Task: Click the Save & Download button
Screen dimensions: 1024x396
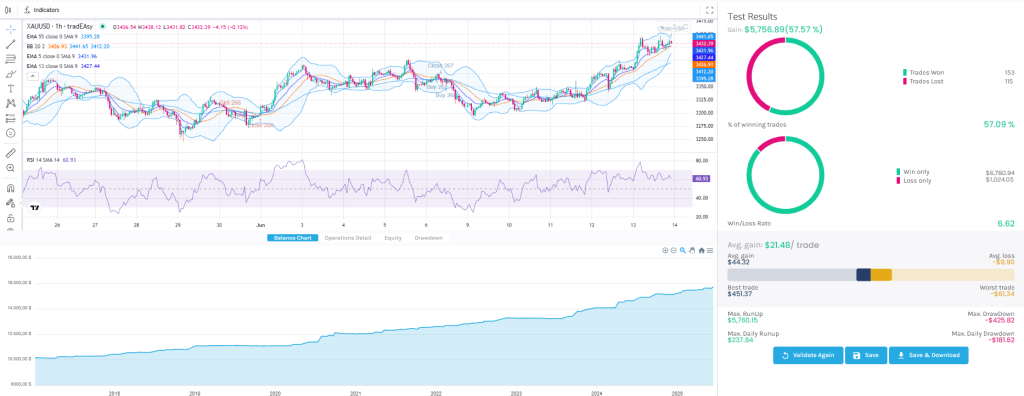Action: [928, 355]
